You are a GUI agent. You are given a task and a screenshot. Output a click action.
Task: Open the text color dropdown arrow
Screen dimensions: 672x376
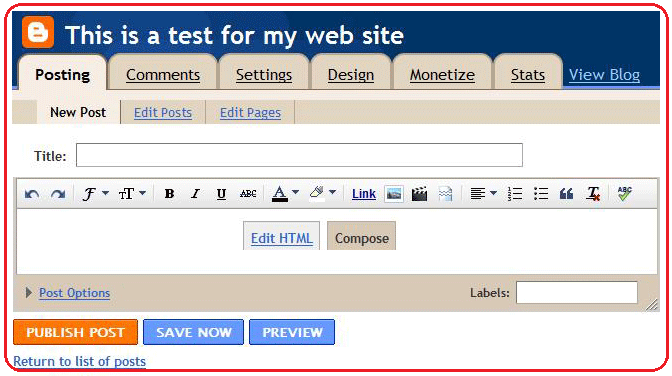[295, 193]
